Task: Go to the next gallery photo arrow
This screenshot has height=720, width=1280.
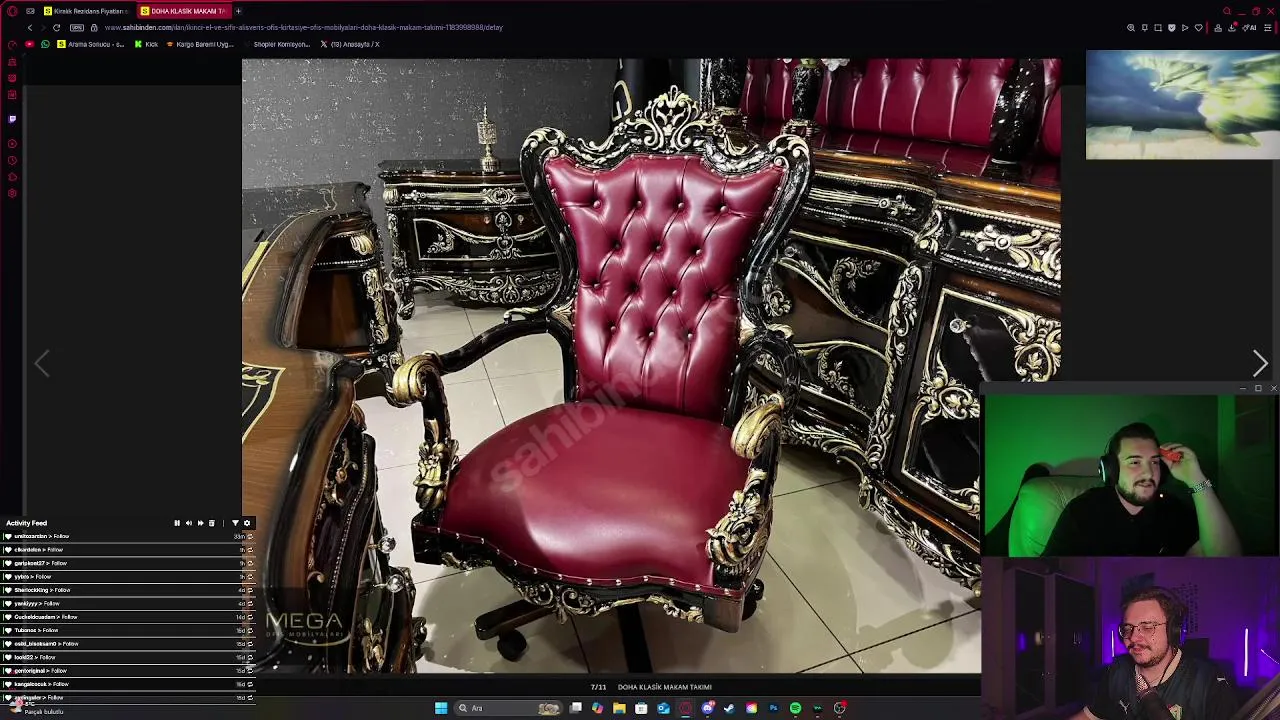Action: click(1260, 363)
